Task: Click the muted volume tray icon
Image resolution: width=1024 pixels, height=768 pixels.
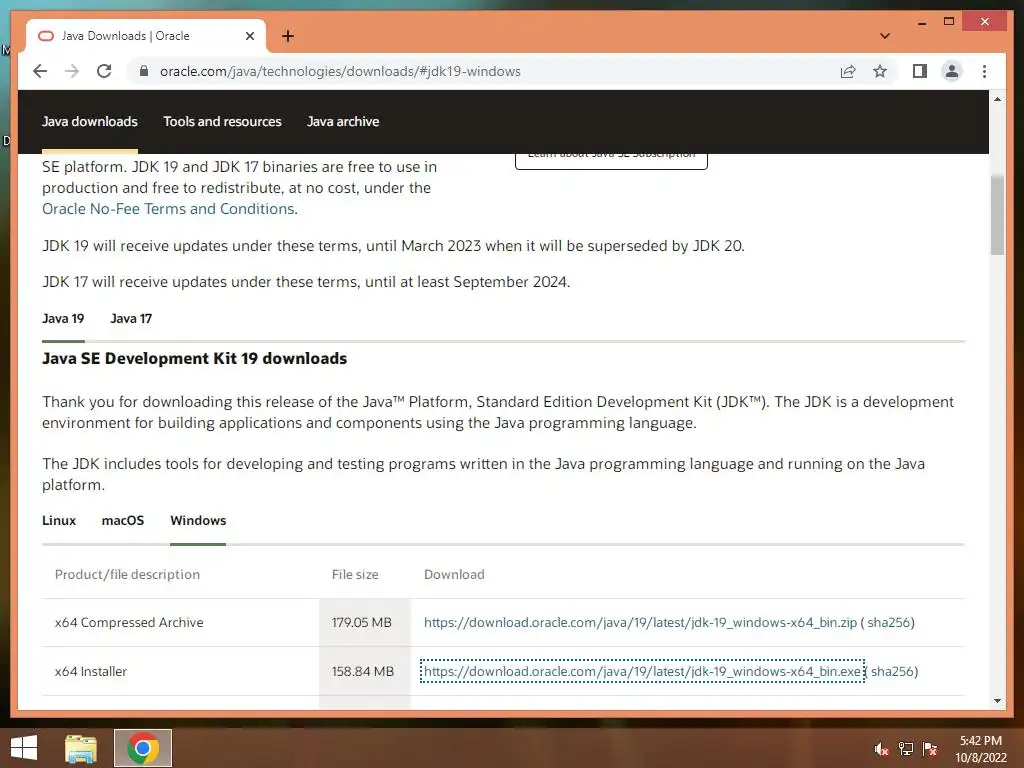Action: tap(881, 749)
